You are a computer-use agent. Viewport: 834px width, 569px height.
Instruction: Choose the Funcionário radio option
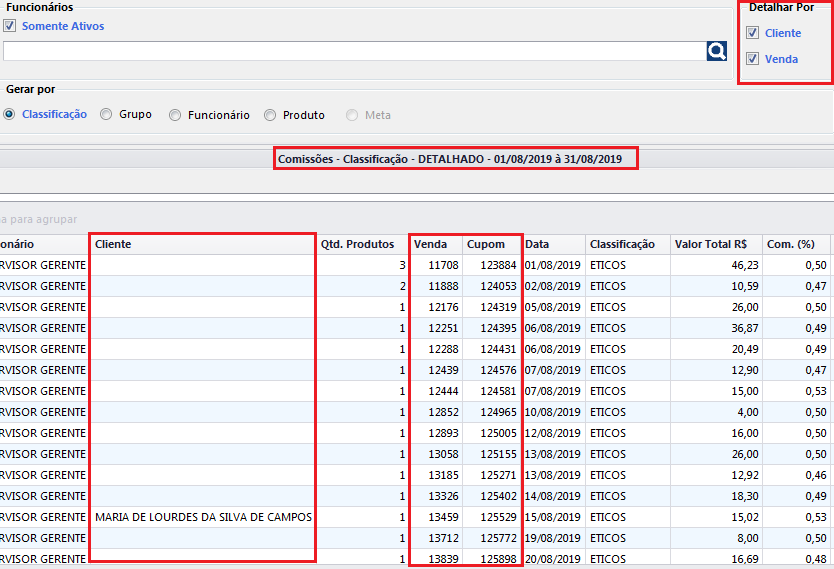click(176, 115)
